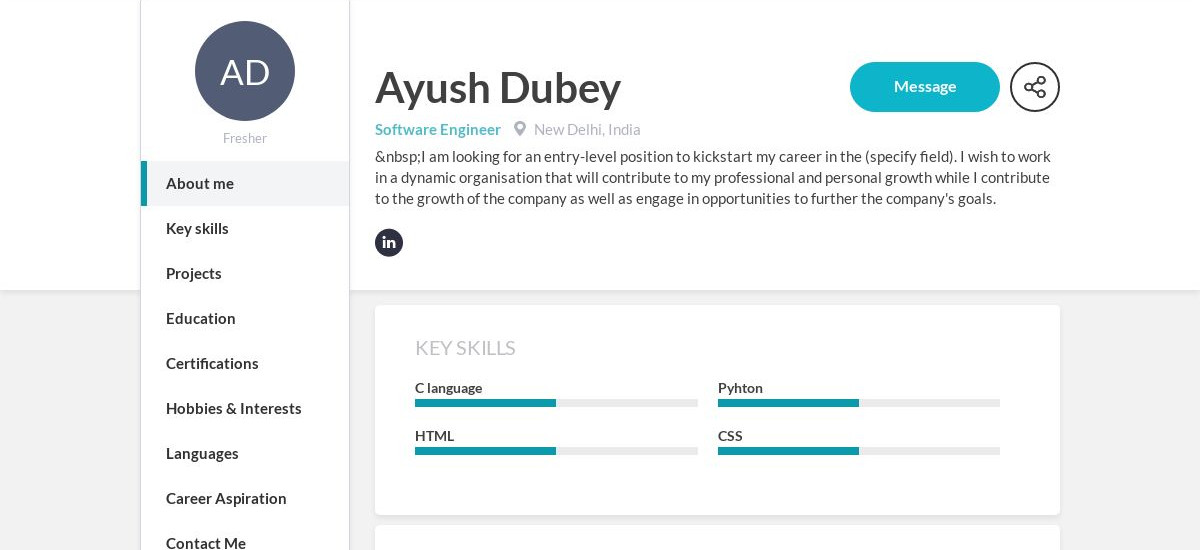1200x550 pixels.
Task: Jump to Education section
Action: [245, 319]
